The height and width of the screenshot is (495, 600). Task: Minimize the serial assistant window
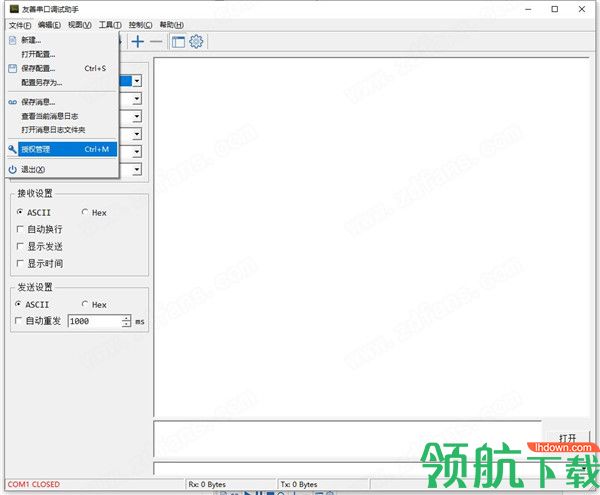[528, 9]
